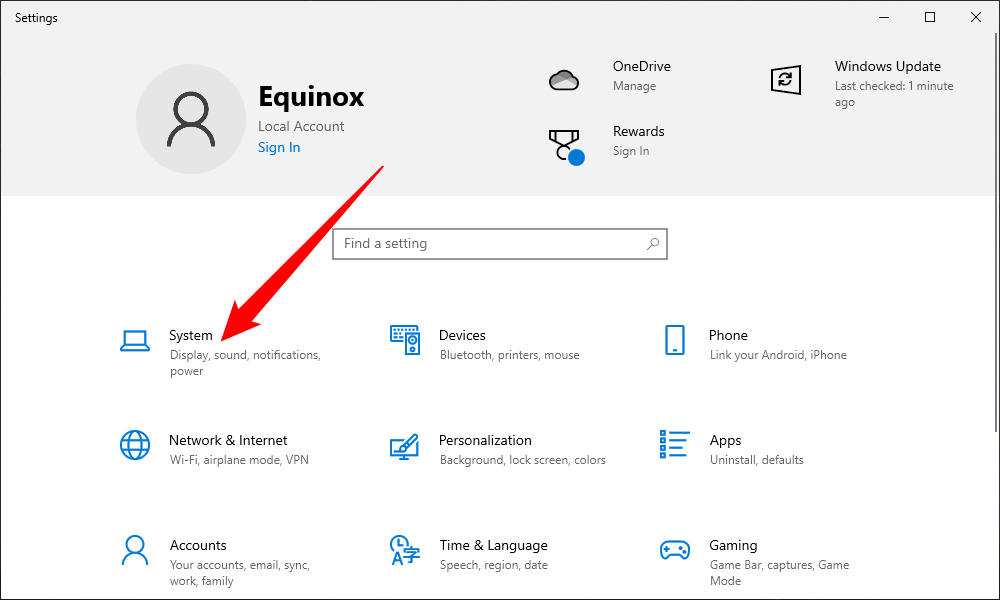Click the Equinox user avatar picture
Screen dimensions: 1000x600
pyautogui.click(x=191, y=119)
